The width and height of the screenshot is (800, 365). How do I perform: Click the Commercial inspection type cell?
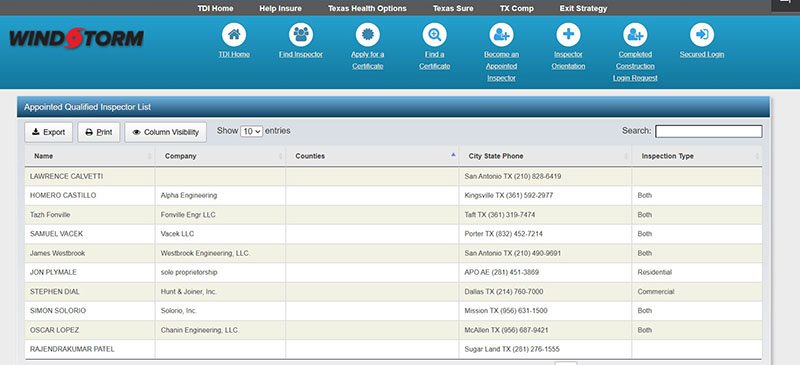pos(697,291)
